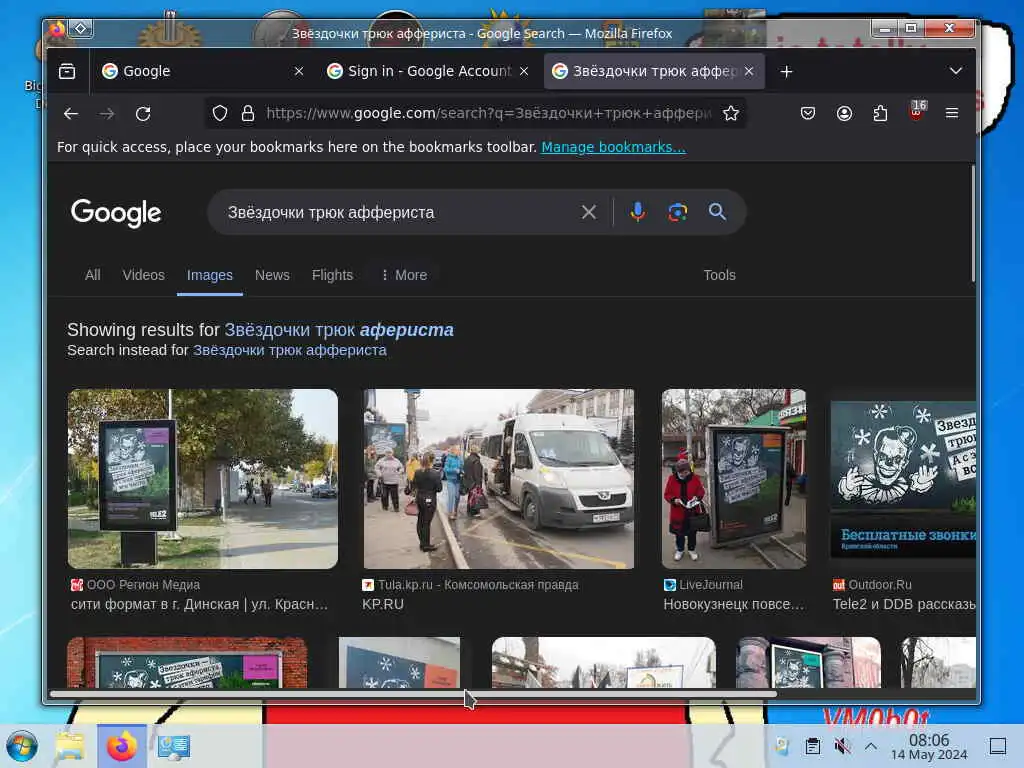Click the uBlock extension icon showing 16

(917, 111)
